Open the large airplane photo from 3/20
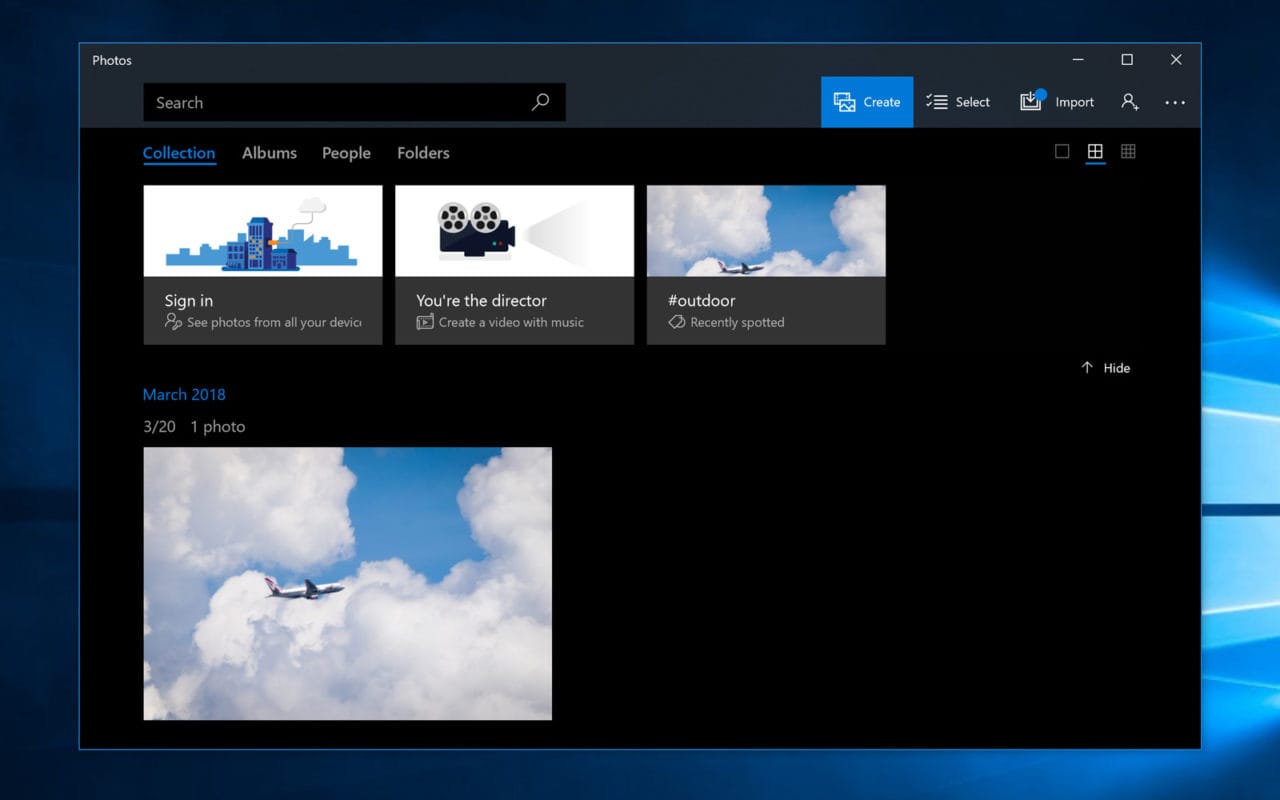This screenshot has width=1280, height=800. [x=348, y=584]
